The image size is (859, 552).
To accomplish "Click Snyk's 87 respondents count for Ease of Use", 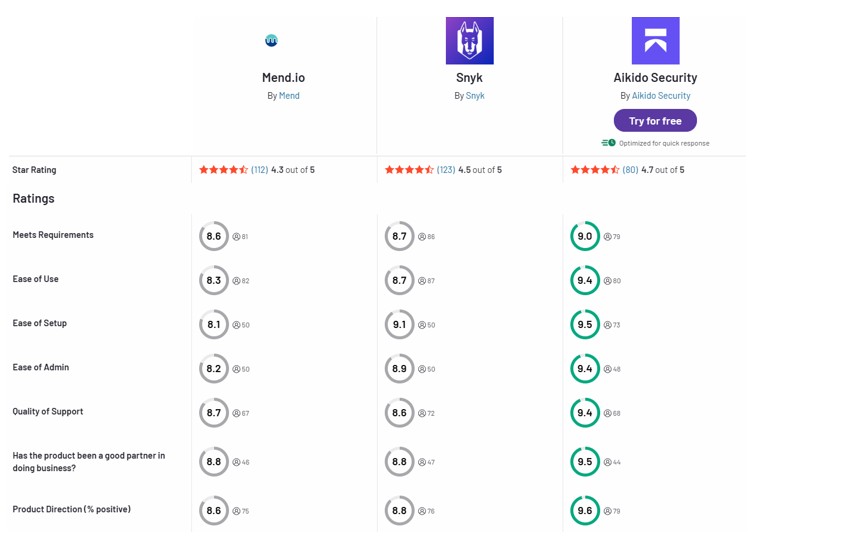I will tap(427, 281).
